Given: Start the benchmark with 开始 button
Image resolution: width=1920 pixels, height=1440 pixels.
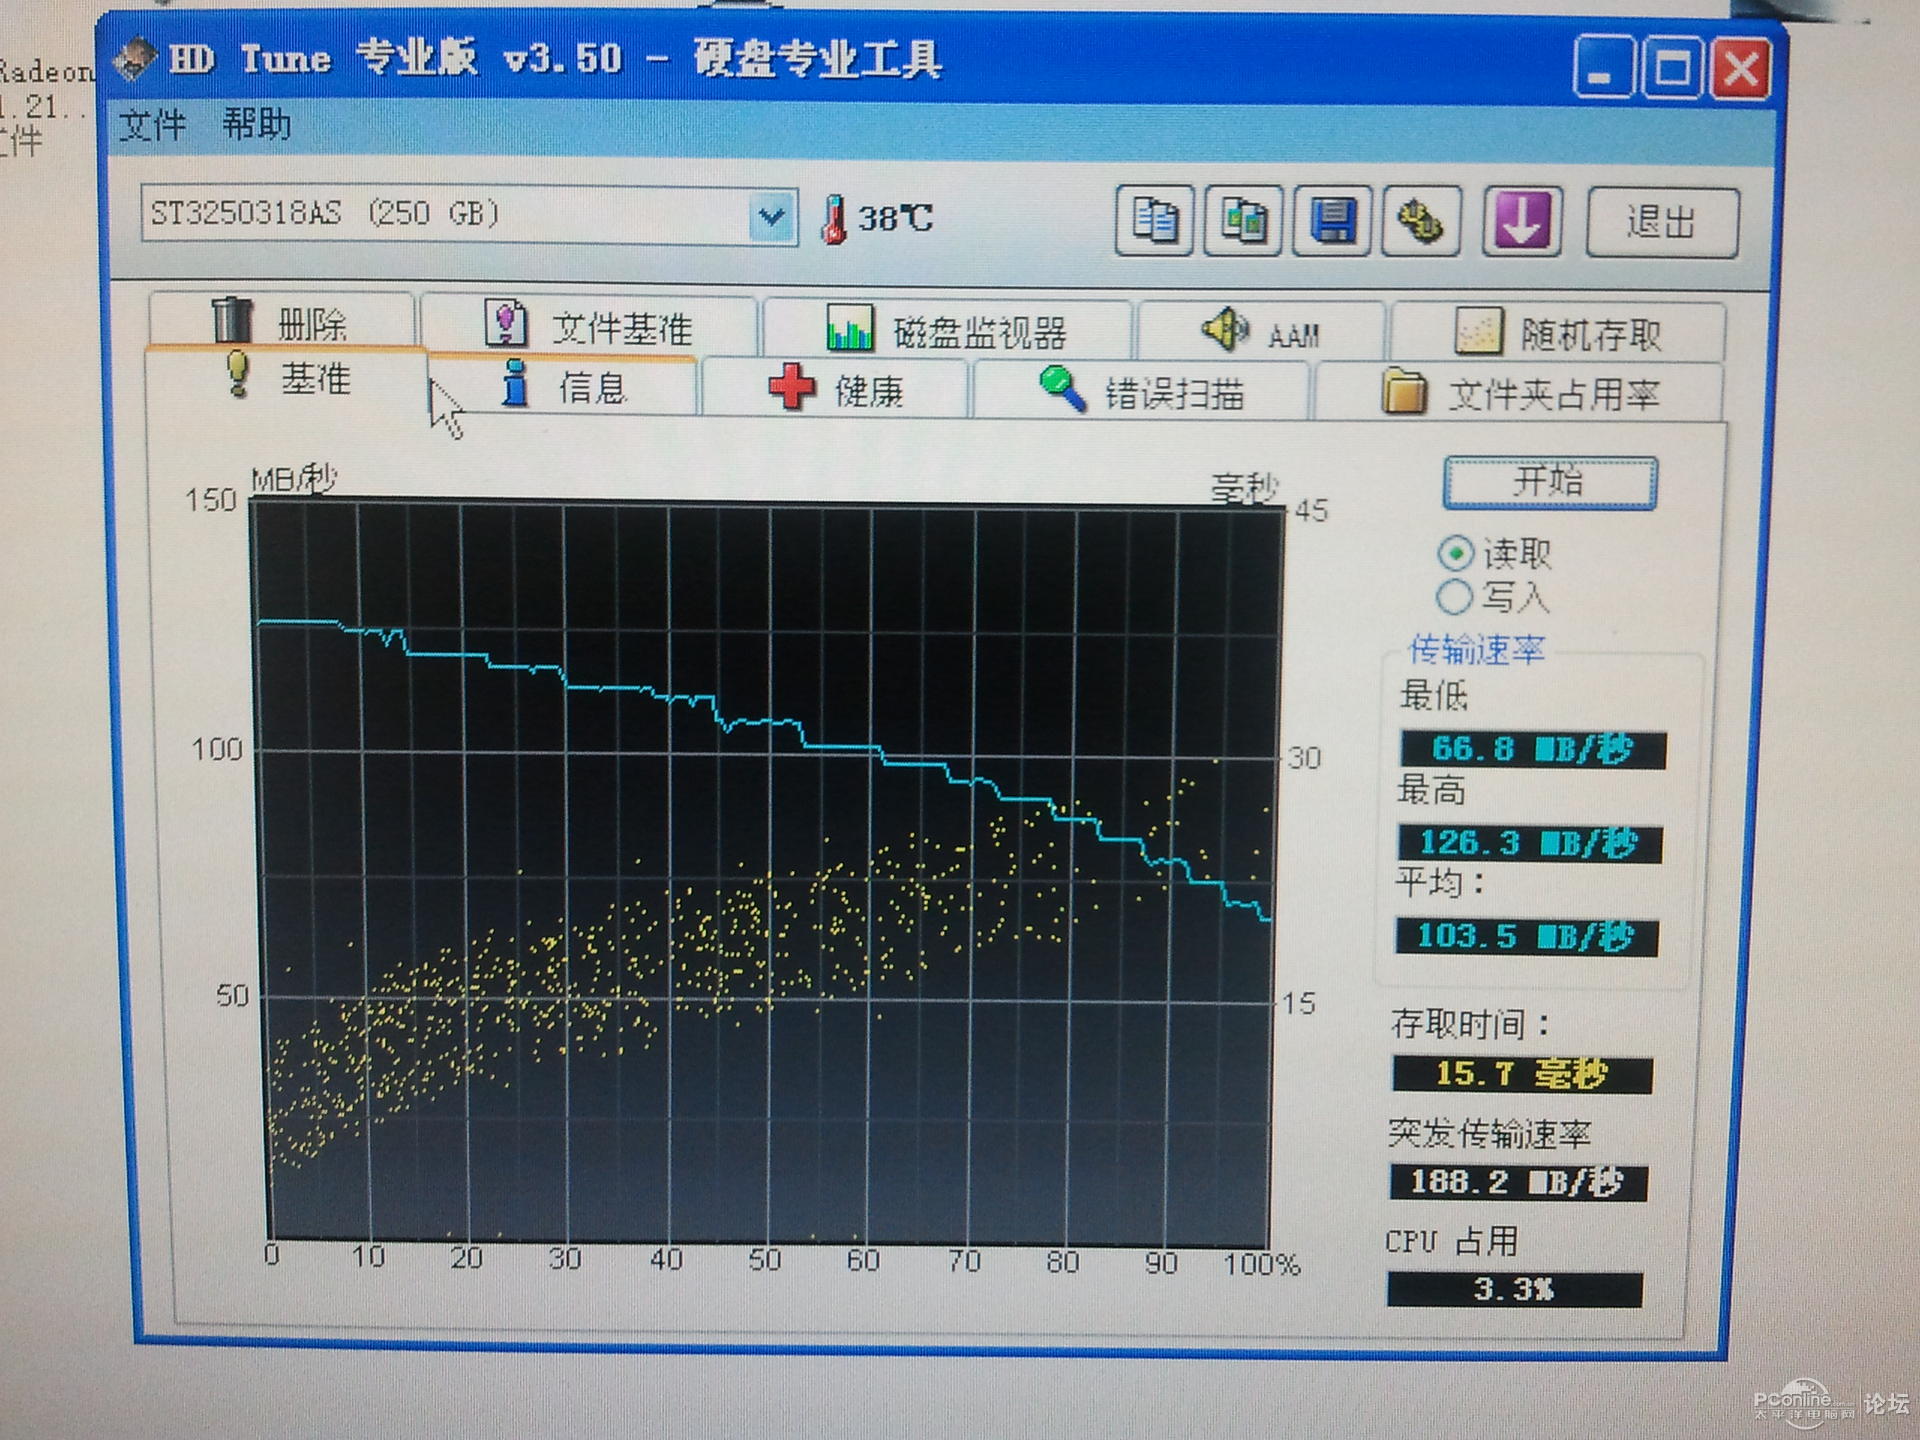Looking at the screenshot, I should tap(1550, 482).
